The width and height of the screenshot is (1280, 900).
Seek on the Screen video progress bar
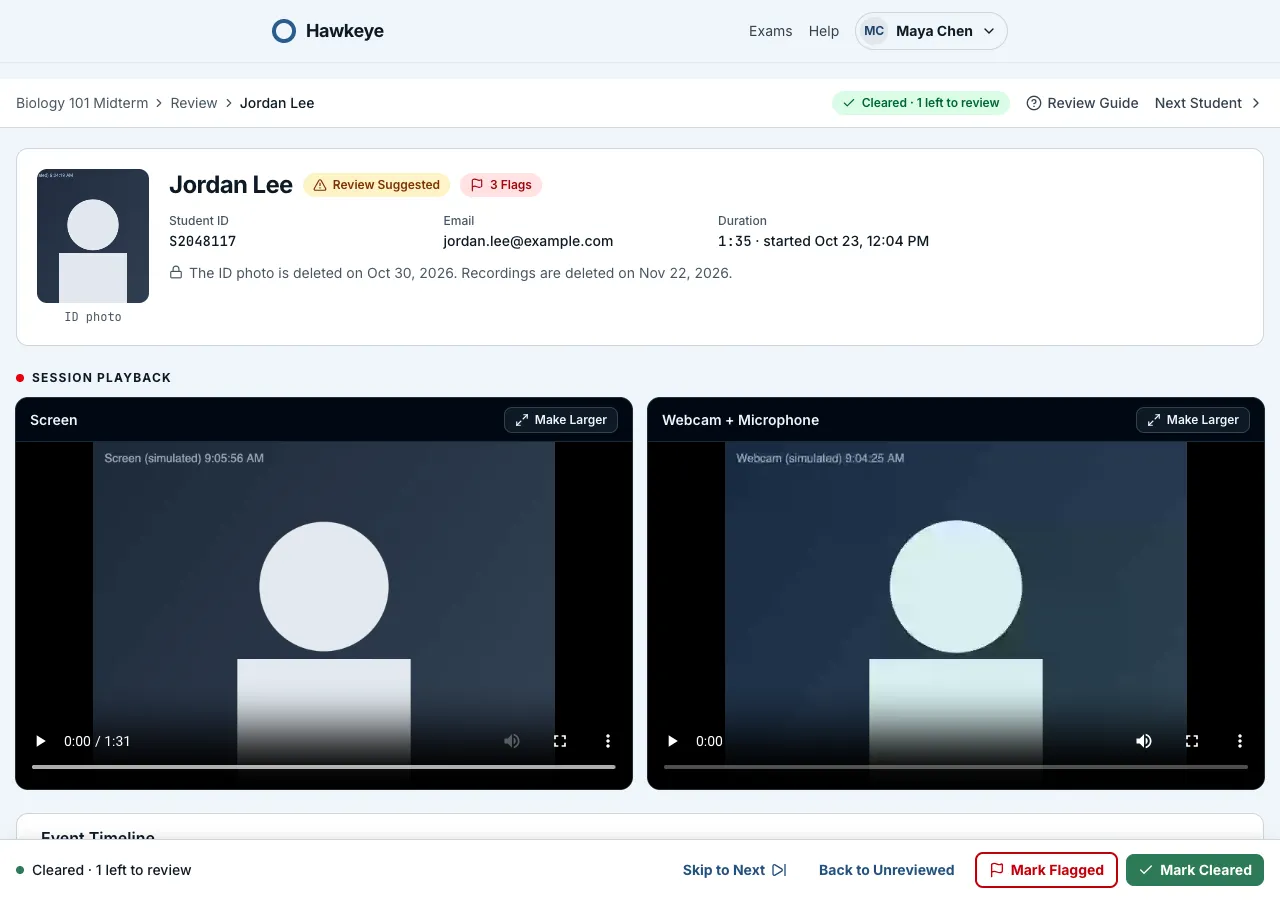coord(324,767)
